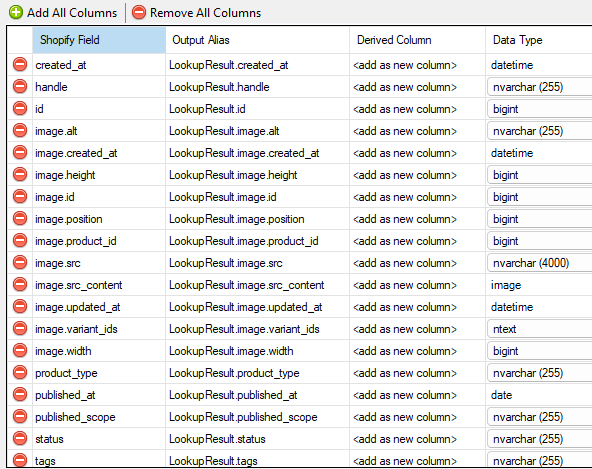The height and width of the screenshot is (469, 592).
Task: Remove the image.variant_ids column row
Action: 20,329
